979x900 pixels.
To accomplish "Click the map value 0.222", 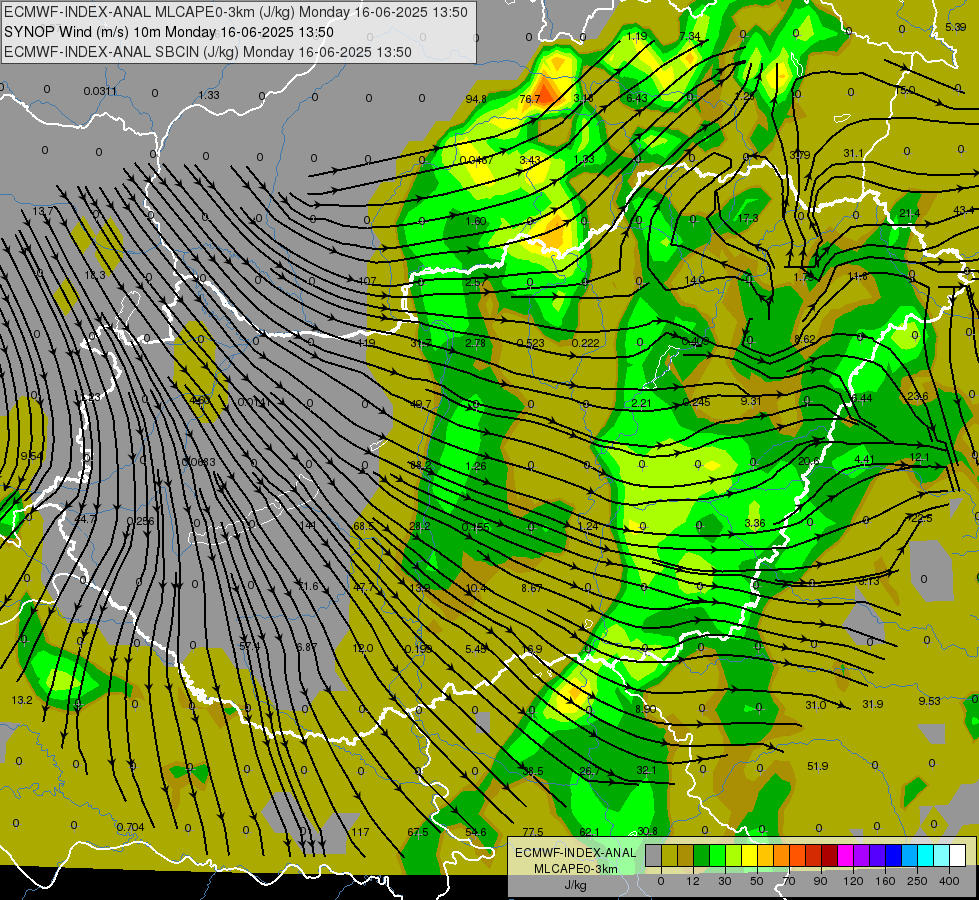I will pos(586,343).
